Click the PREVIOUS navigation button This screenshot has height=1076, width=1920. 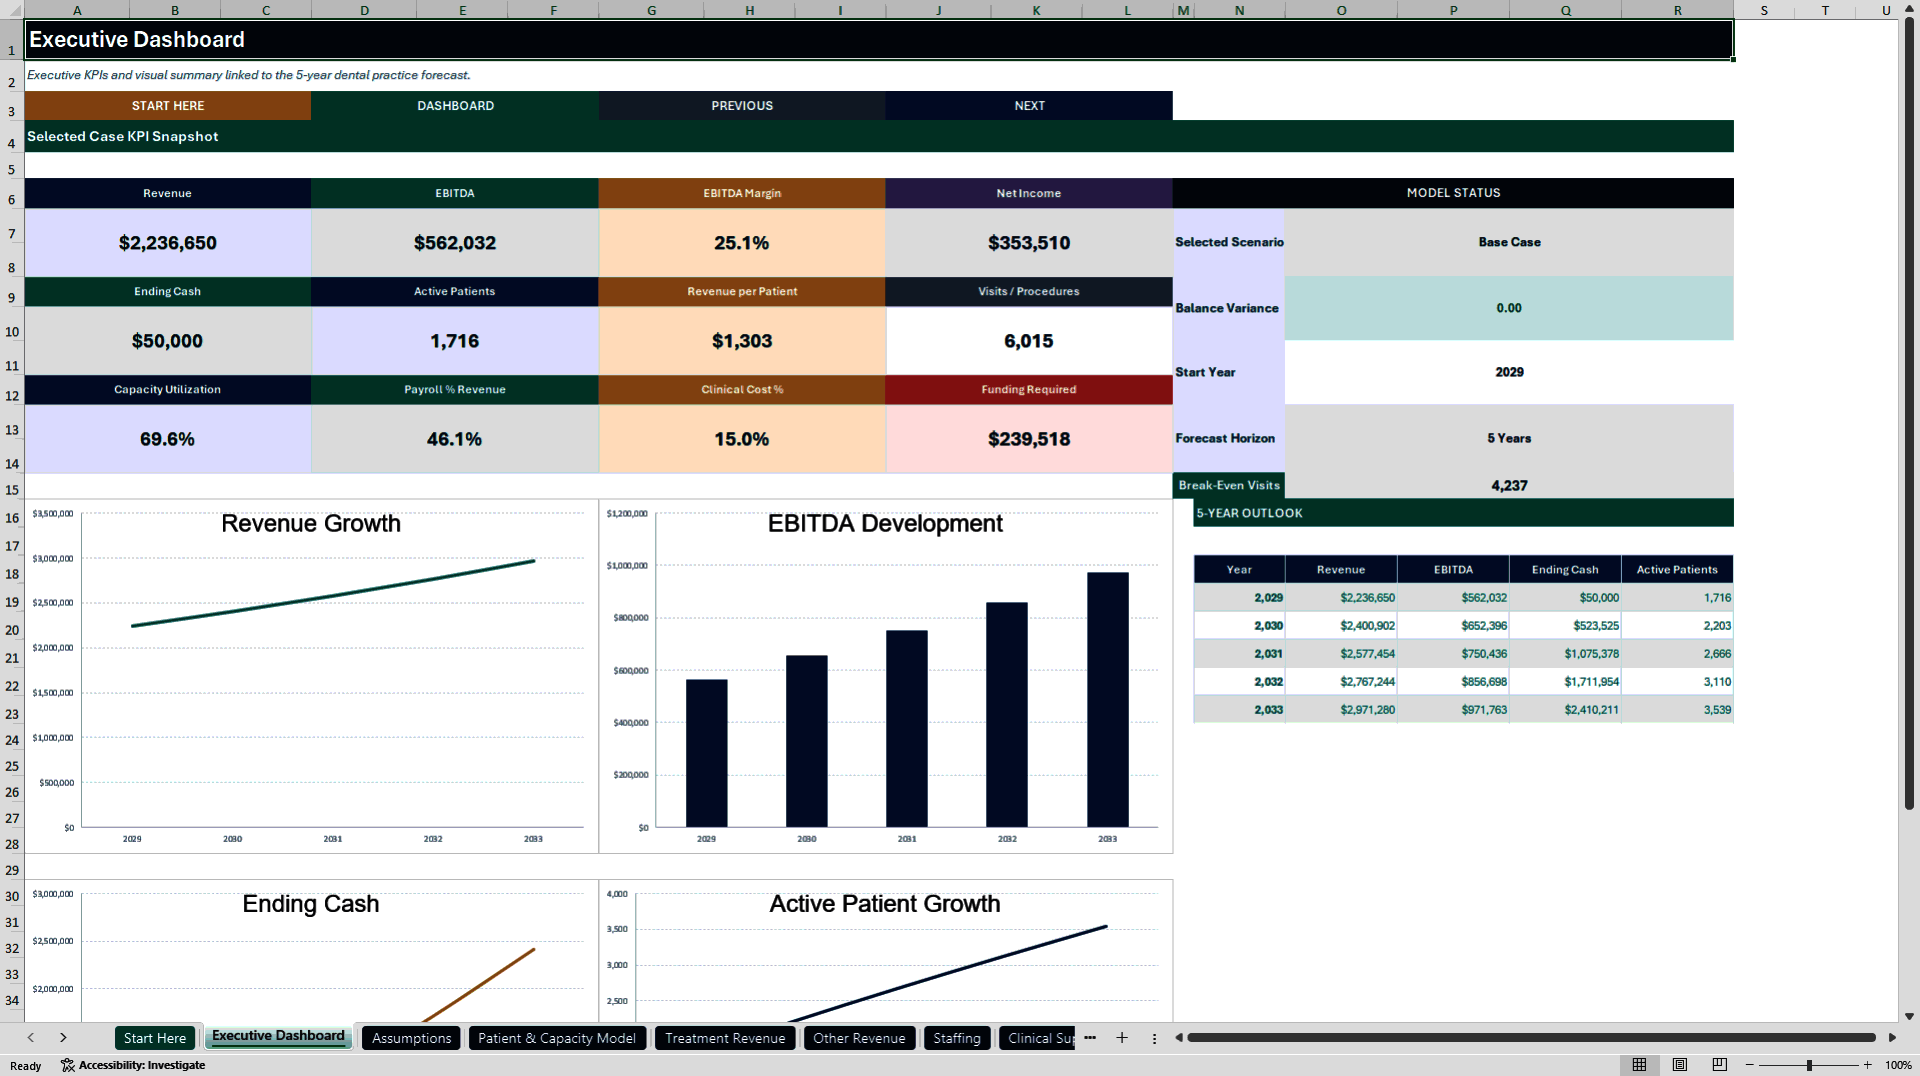tap(742, 106)
